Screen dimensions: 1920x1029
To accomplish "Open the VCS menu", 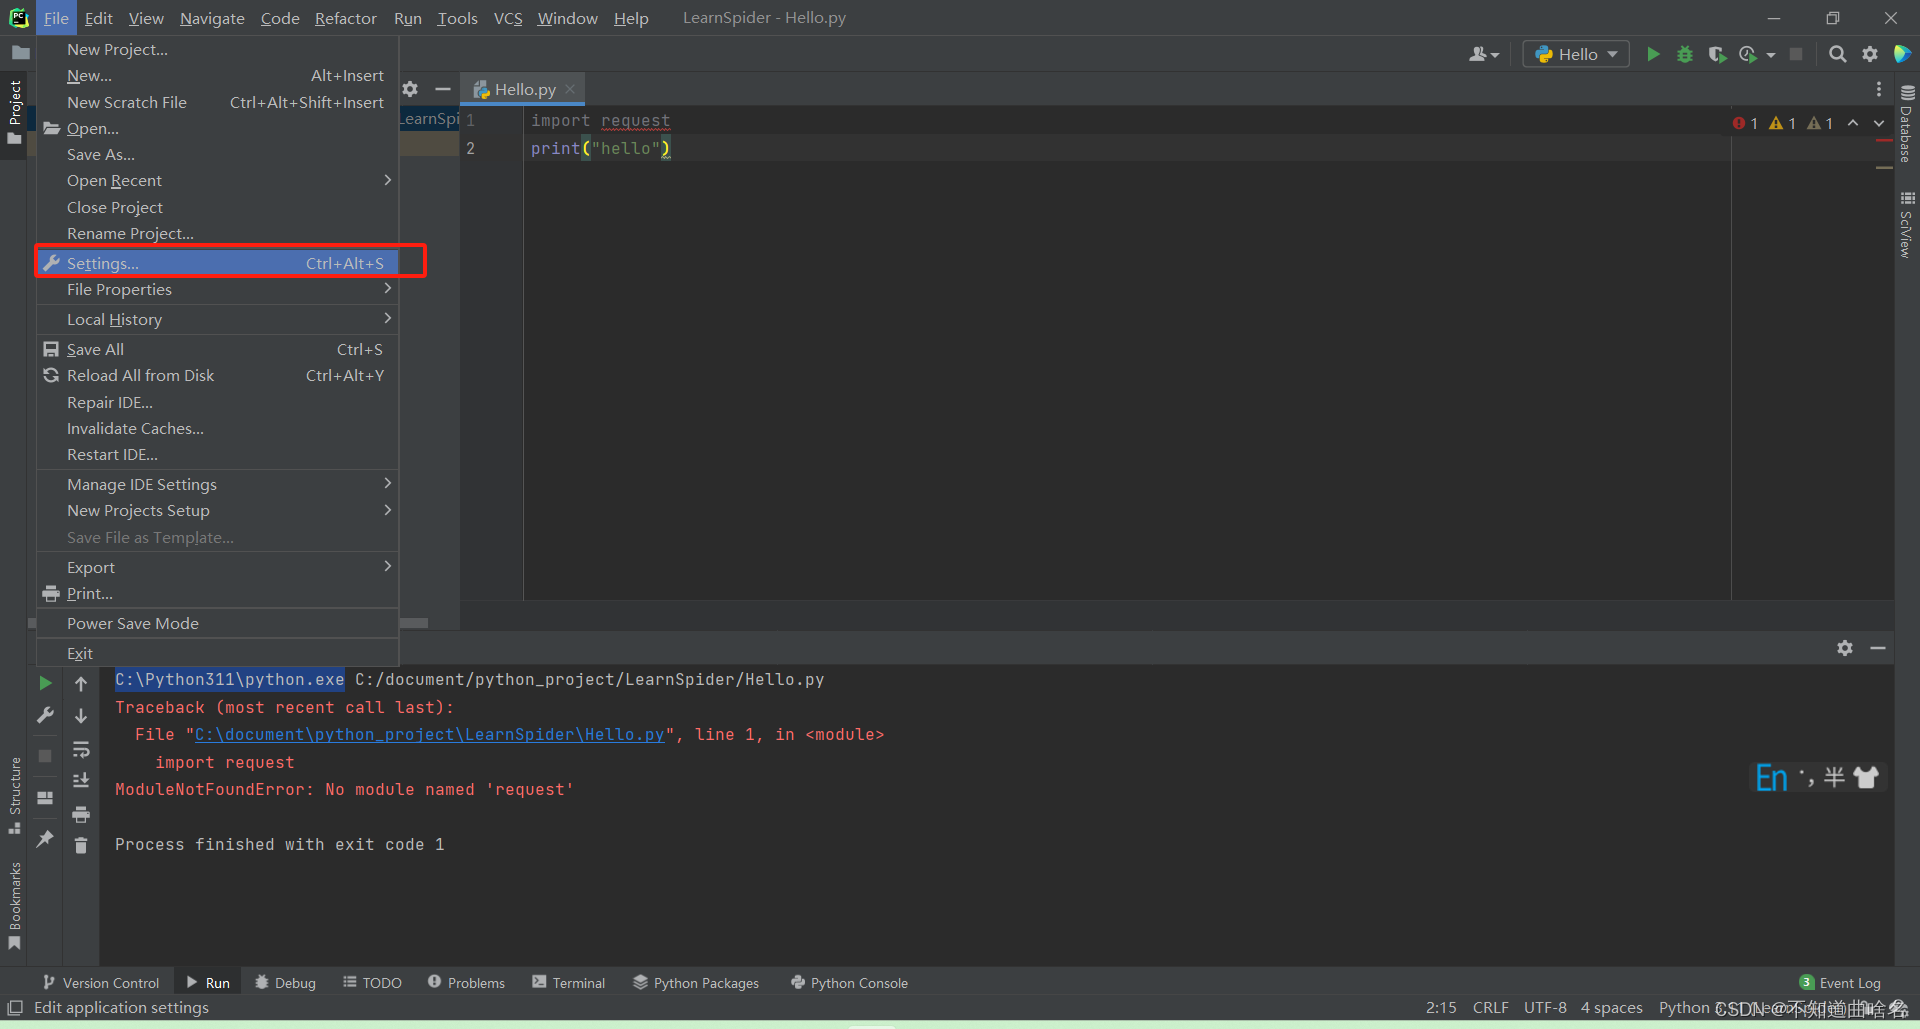I will (508, 18).
